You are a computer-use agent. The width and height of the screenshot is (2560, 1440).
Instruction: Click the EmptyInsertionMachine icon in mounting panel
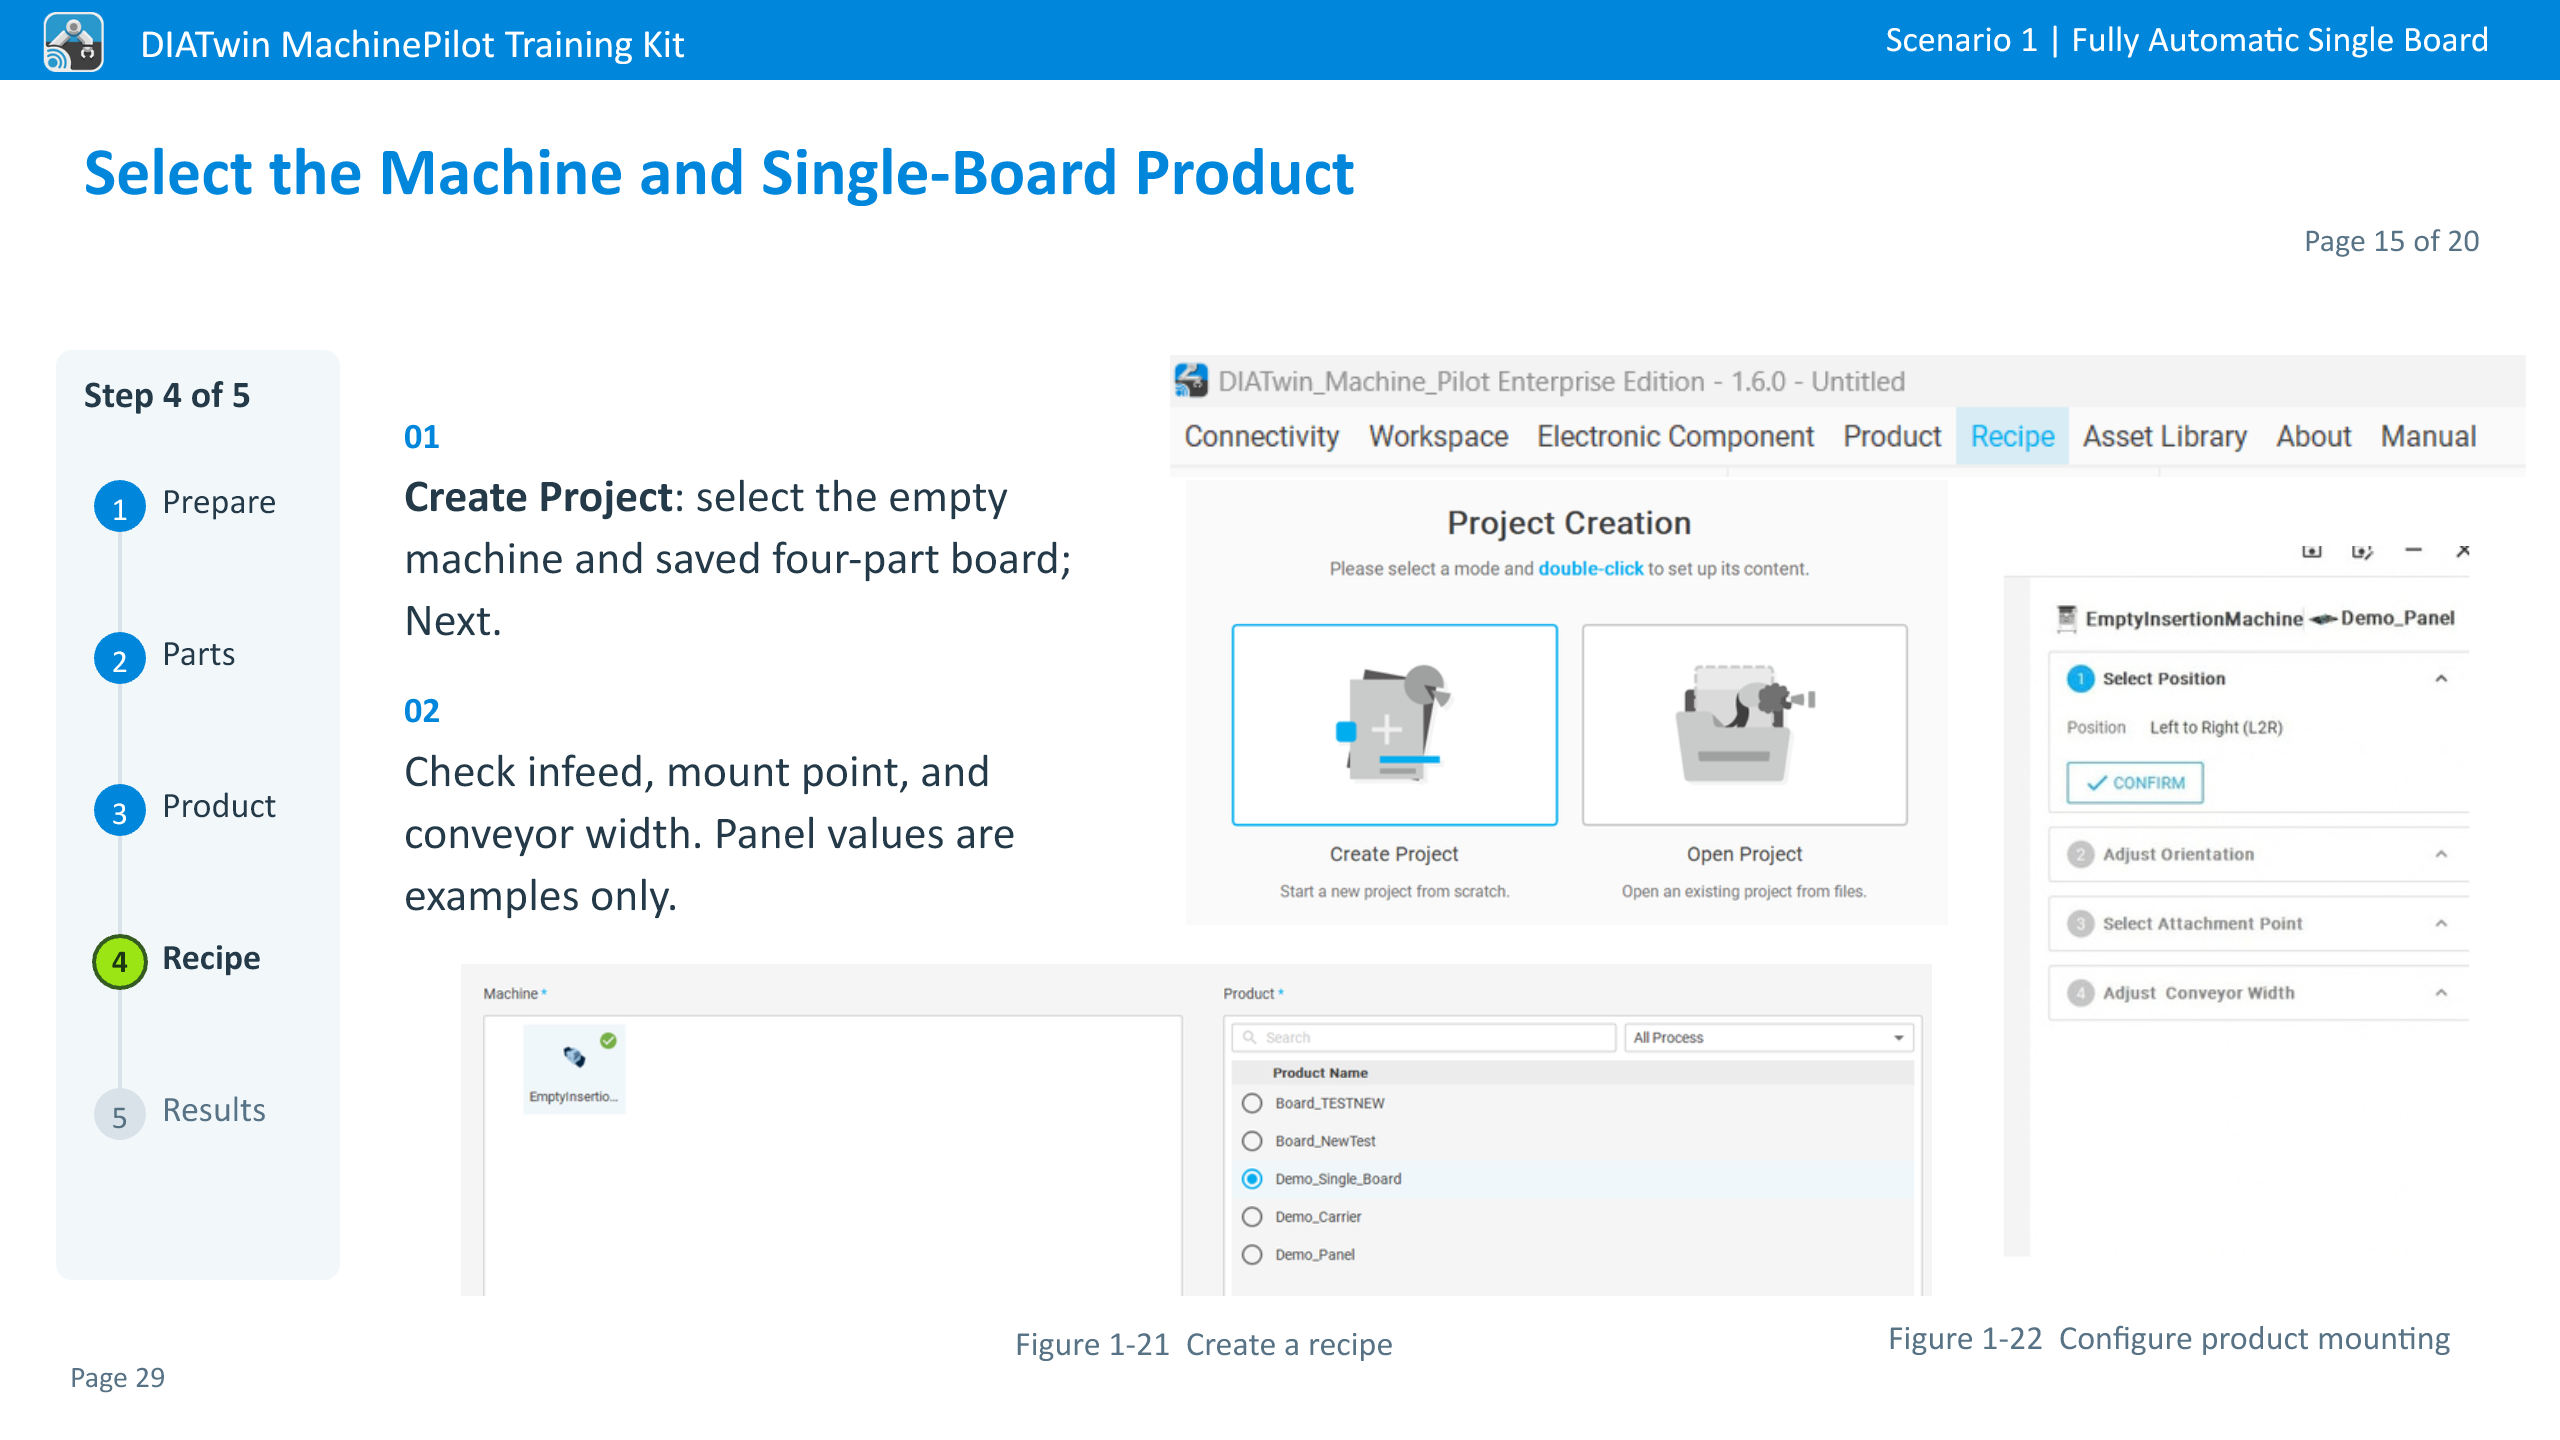point(2066,619)
